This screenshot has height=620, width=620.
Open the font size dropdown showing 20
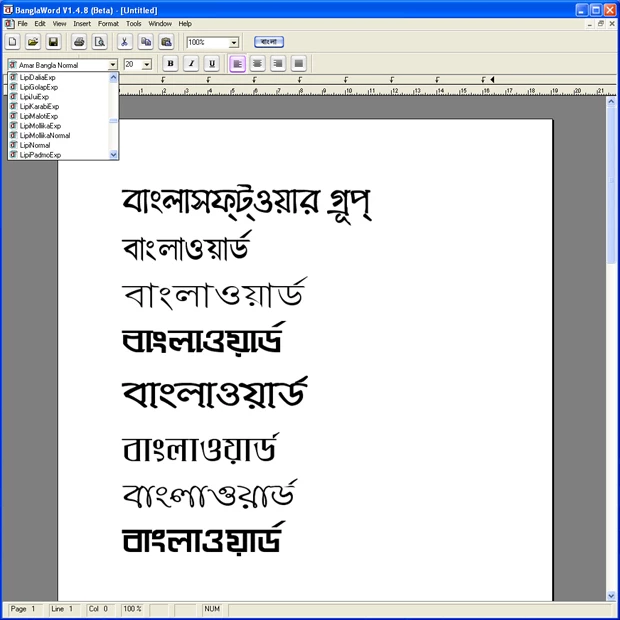(x=147, y=65)
